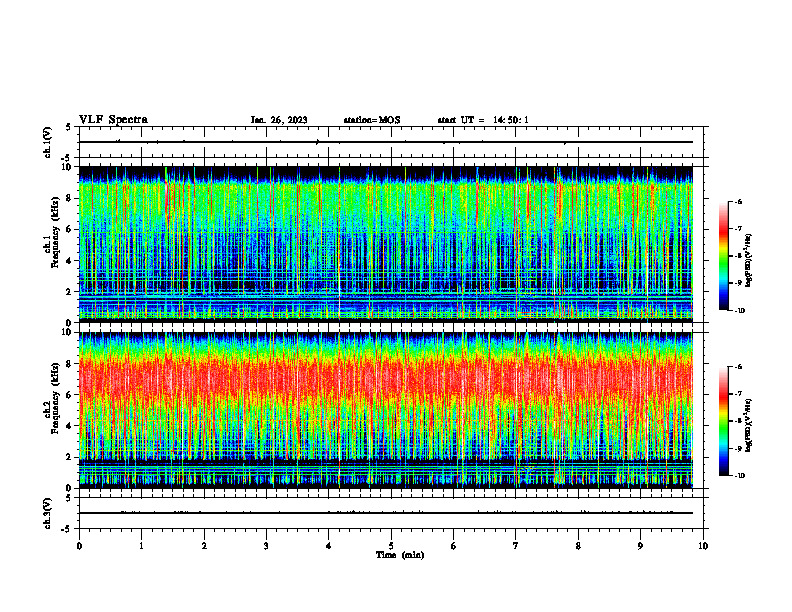Click the 'VLF Spectra' plot title
This screenshot has width=792, height=612.
tap(114, 120)
